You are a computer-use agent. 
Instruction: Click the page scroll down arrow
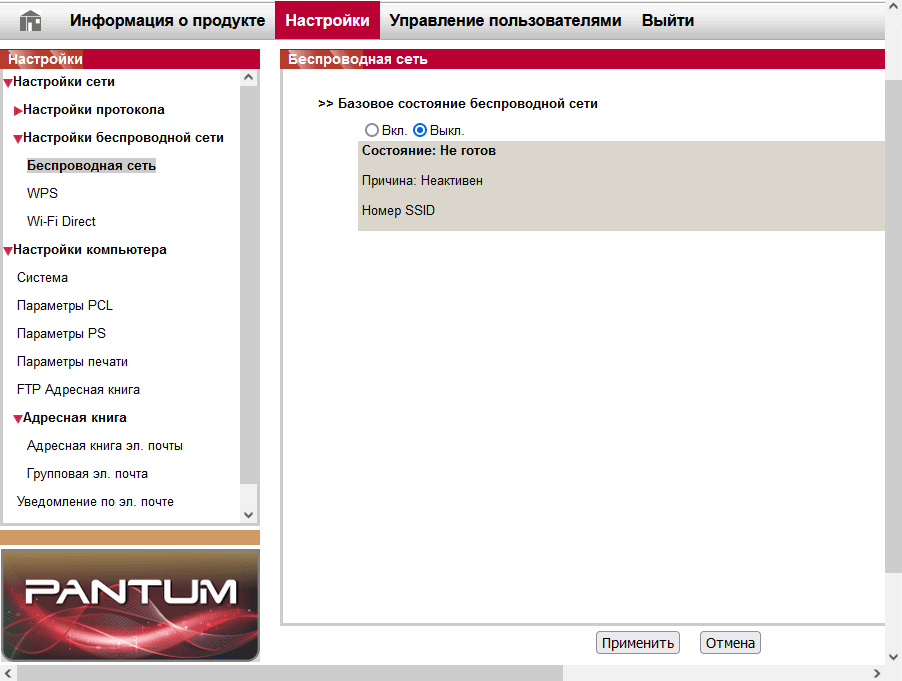[893, 656]
